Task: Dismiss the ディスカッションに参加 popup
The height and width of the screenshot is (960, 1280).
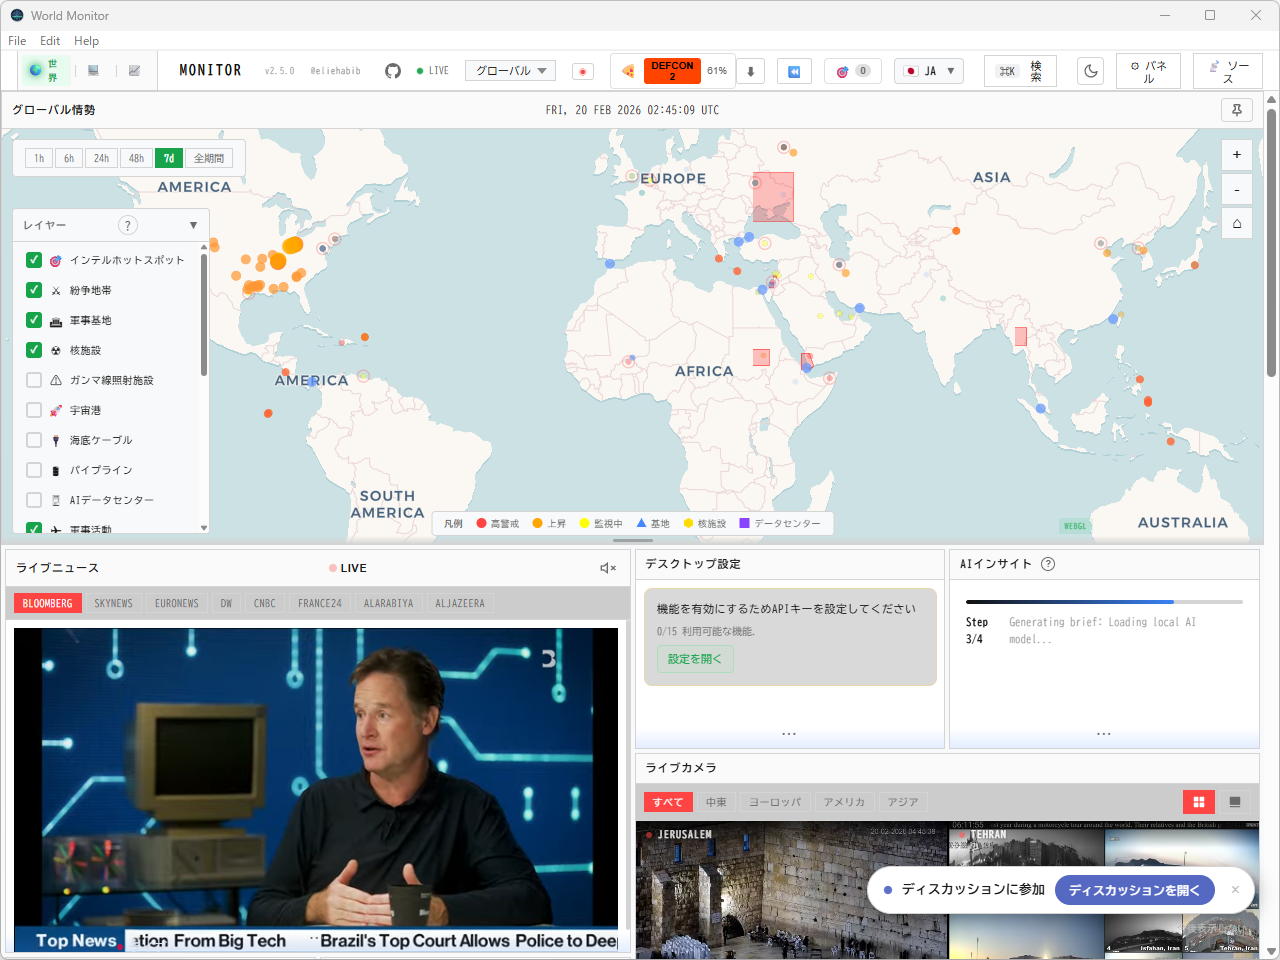Action: tap(1235, 890)
